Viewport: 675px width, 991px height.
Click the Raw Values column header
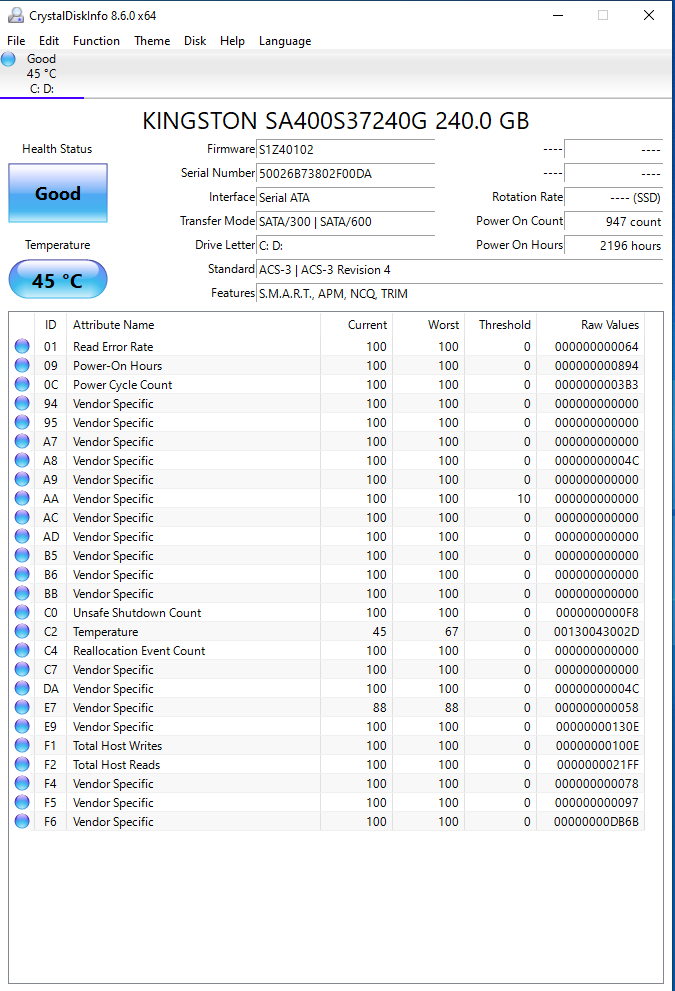(590, 325)
